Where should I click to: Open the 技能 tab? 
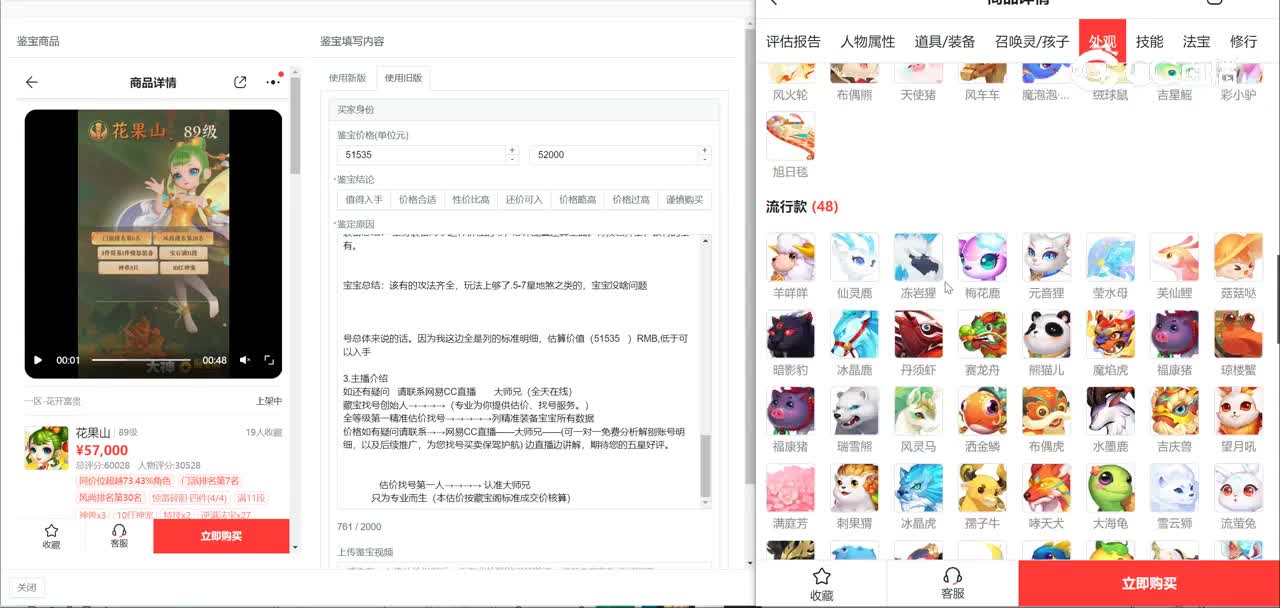pos(1149,42)
